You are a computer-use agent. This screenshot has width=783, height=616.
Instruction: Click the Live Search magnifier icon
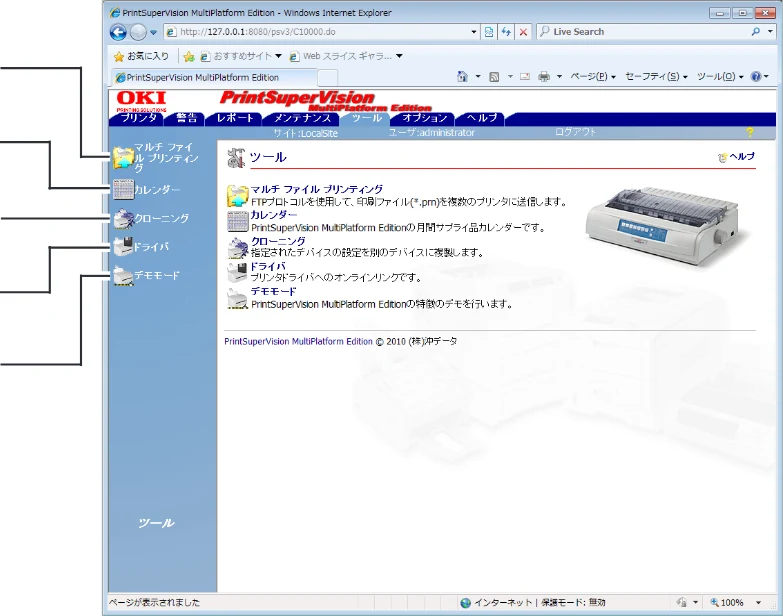click(756, 31)
